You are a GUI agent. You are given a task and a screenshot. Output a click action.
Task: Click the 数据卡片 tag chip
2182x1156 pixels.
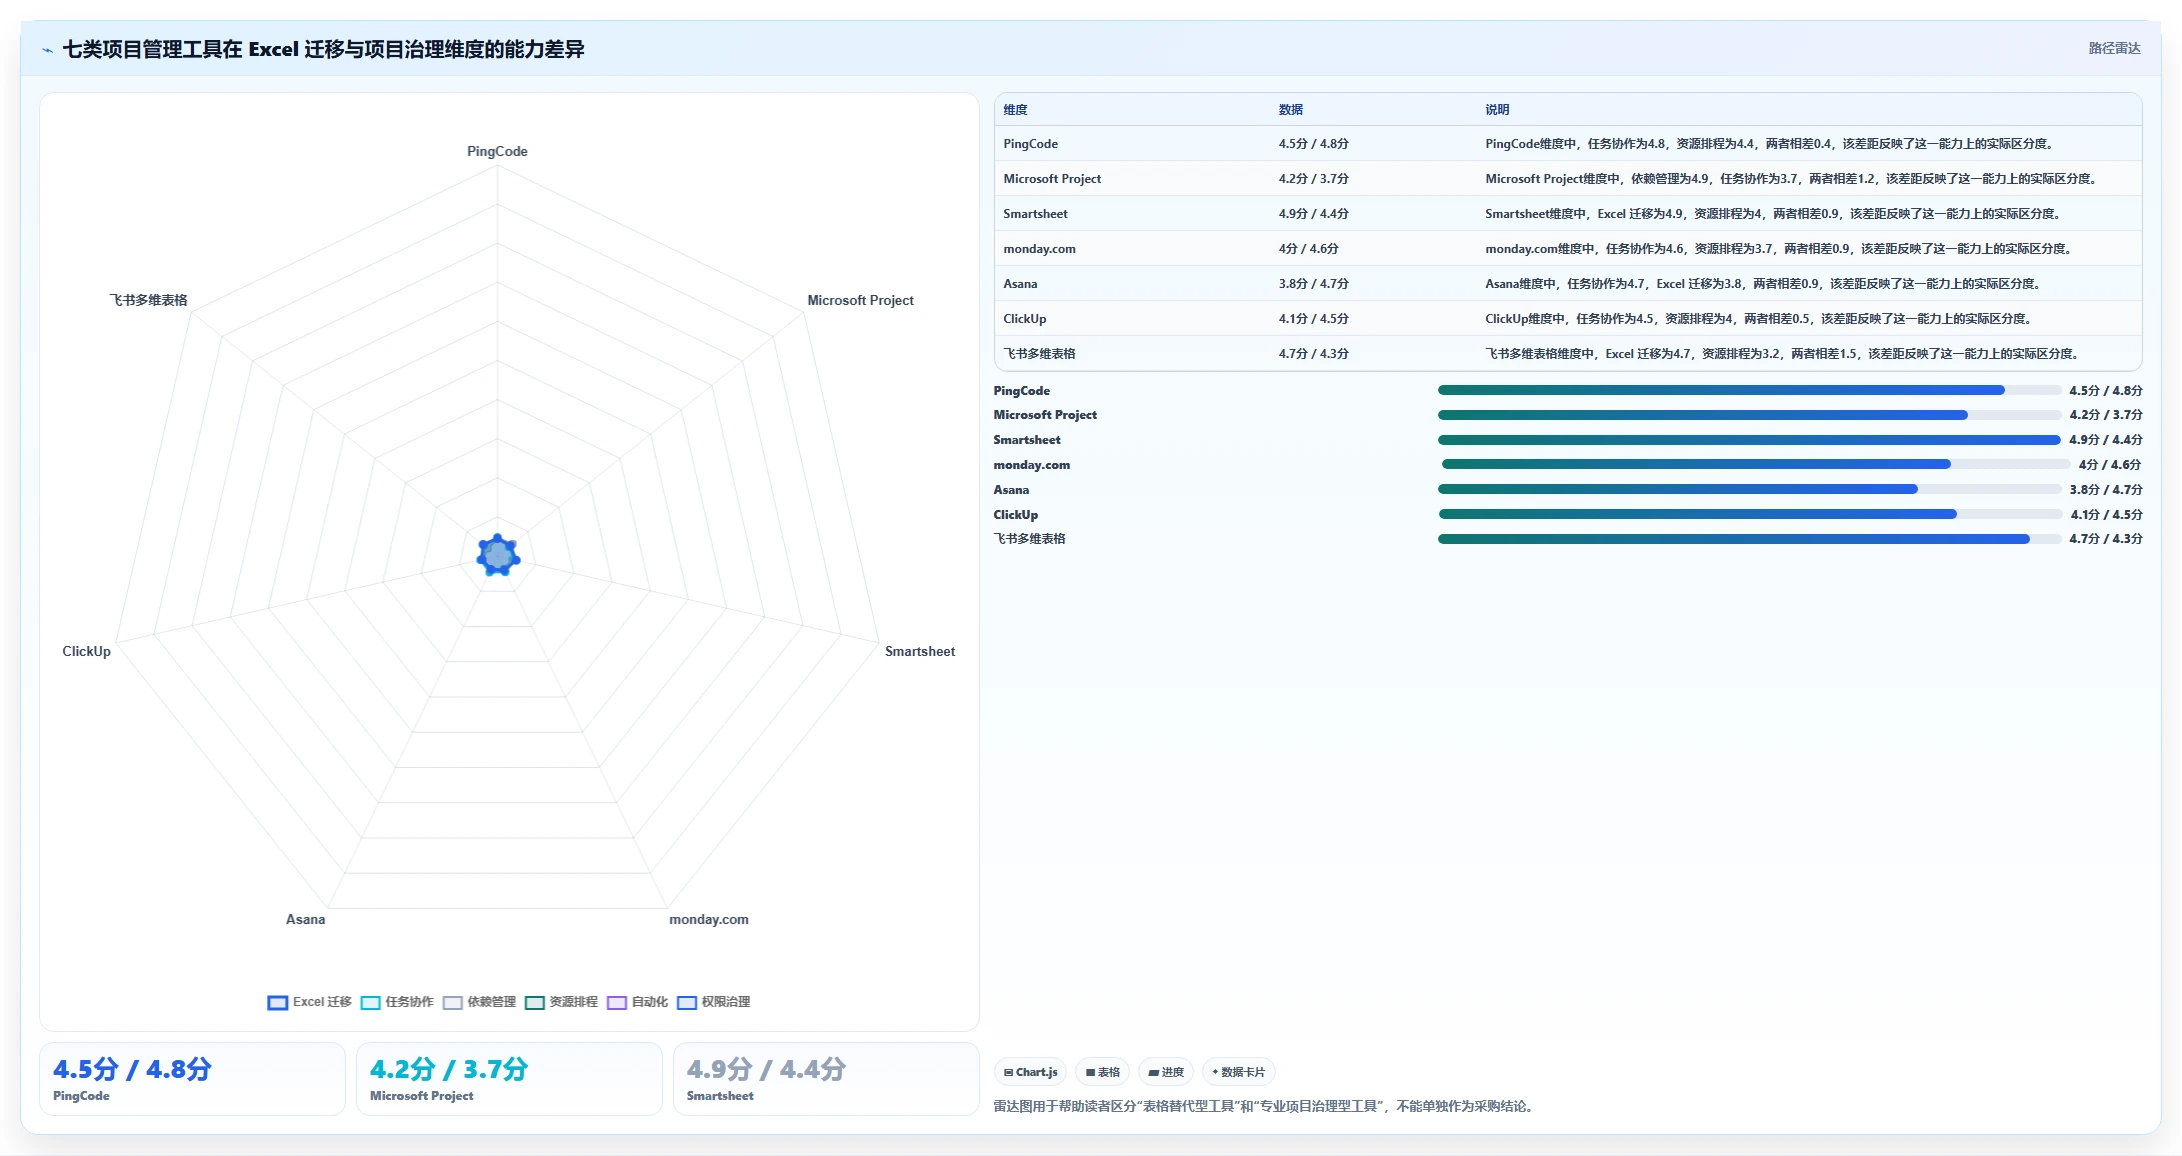coord(1238,1072)
